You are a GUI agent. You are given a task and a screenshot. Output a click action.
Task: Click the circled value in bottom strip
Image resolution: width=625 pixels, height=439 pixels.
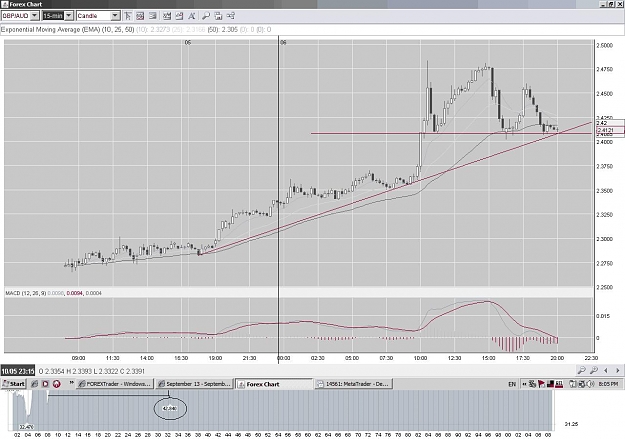coord(170,408)
